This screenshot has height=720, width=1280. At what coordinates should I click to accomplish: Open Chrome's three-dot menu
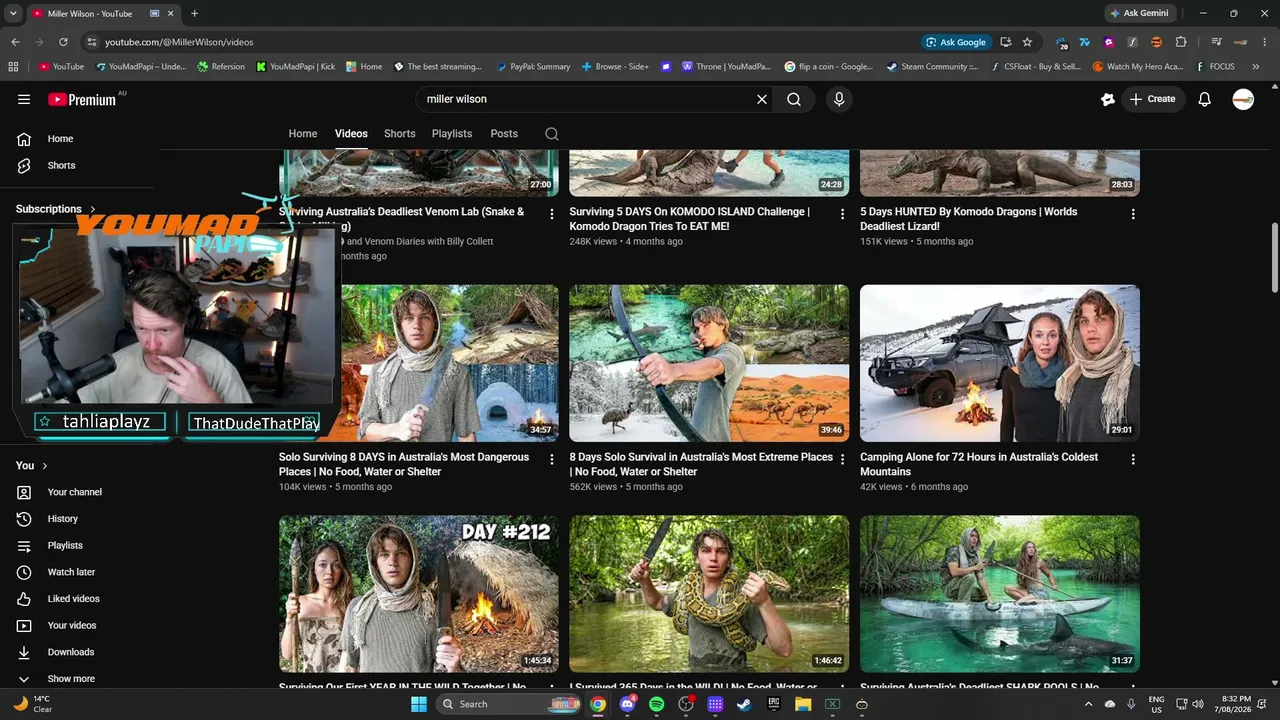tap(1265, 42)
